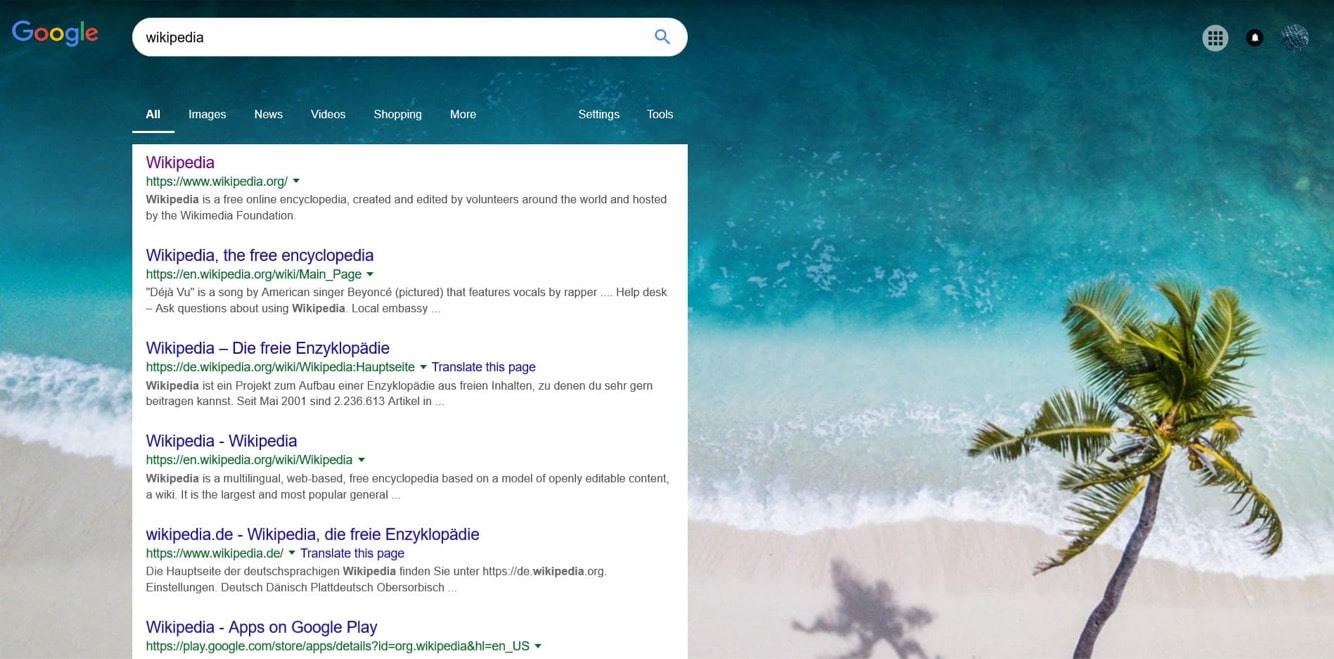Viewport: 1334px width, 659px height.
Task: Click the https://www.wikipedia.de/ URL text
Action: (215, 553)
